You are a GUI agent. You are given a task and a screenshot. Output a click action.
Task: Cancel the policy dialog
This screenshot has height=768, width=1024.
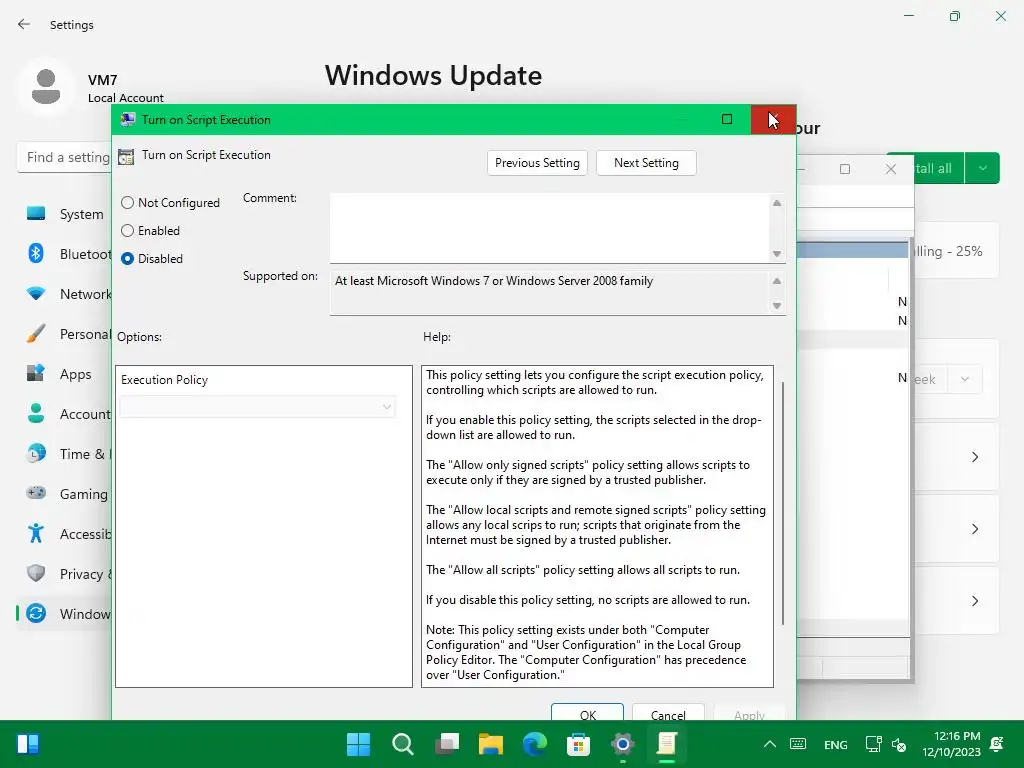click(668, 713)
